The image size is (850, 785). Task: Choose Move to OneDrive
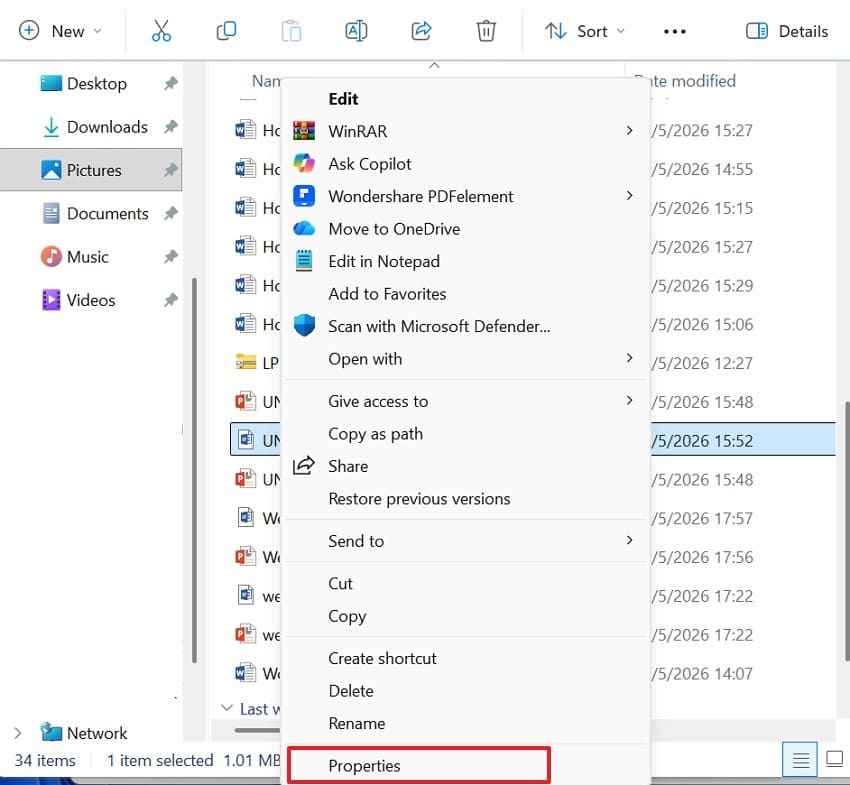tap(466, 229)
